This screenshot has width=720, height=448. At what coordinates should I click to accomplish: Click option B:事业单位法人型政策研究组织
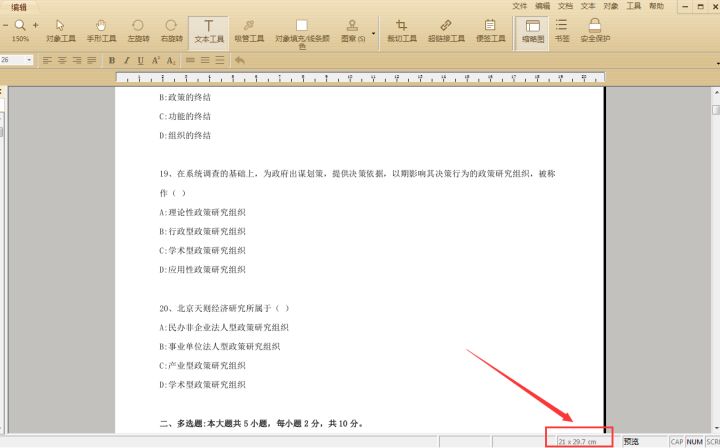(x=220, y=347)
